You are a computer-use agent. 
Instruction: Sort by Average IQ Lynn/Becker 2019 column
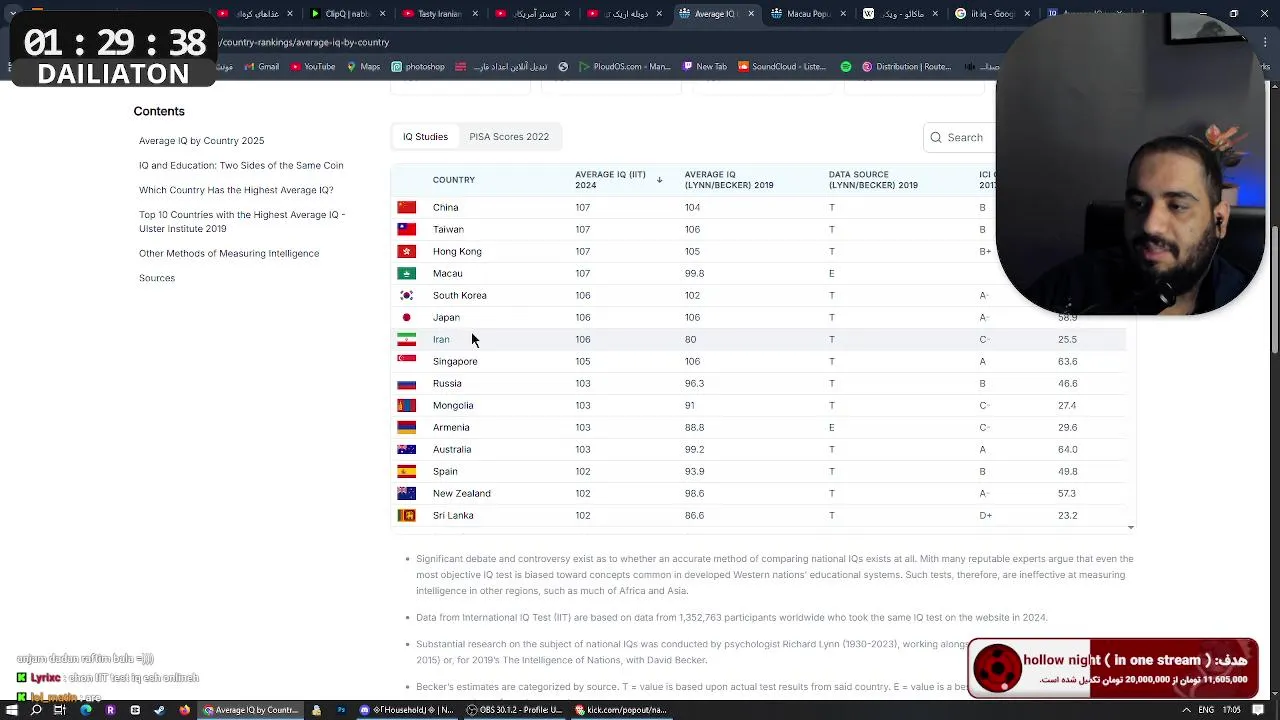click(729, 180)
